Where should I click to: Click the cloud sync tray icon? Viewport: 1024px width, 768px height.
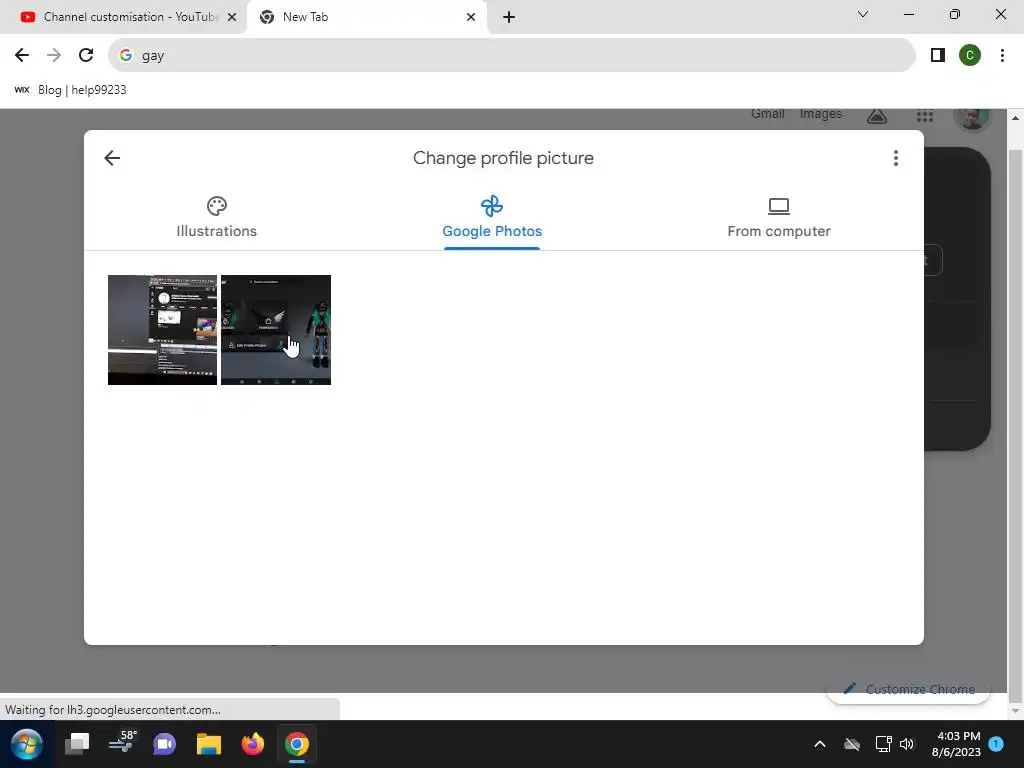[x=852, y=744]
